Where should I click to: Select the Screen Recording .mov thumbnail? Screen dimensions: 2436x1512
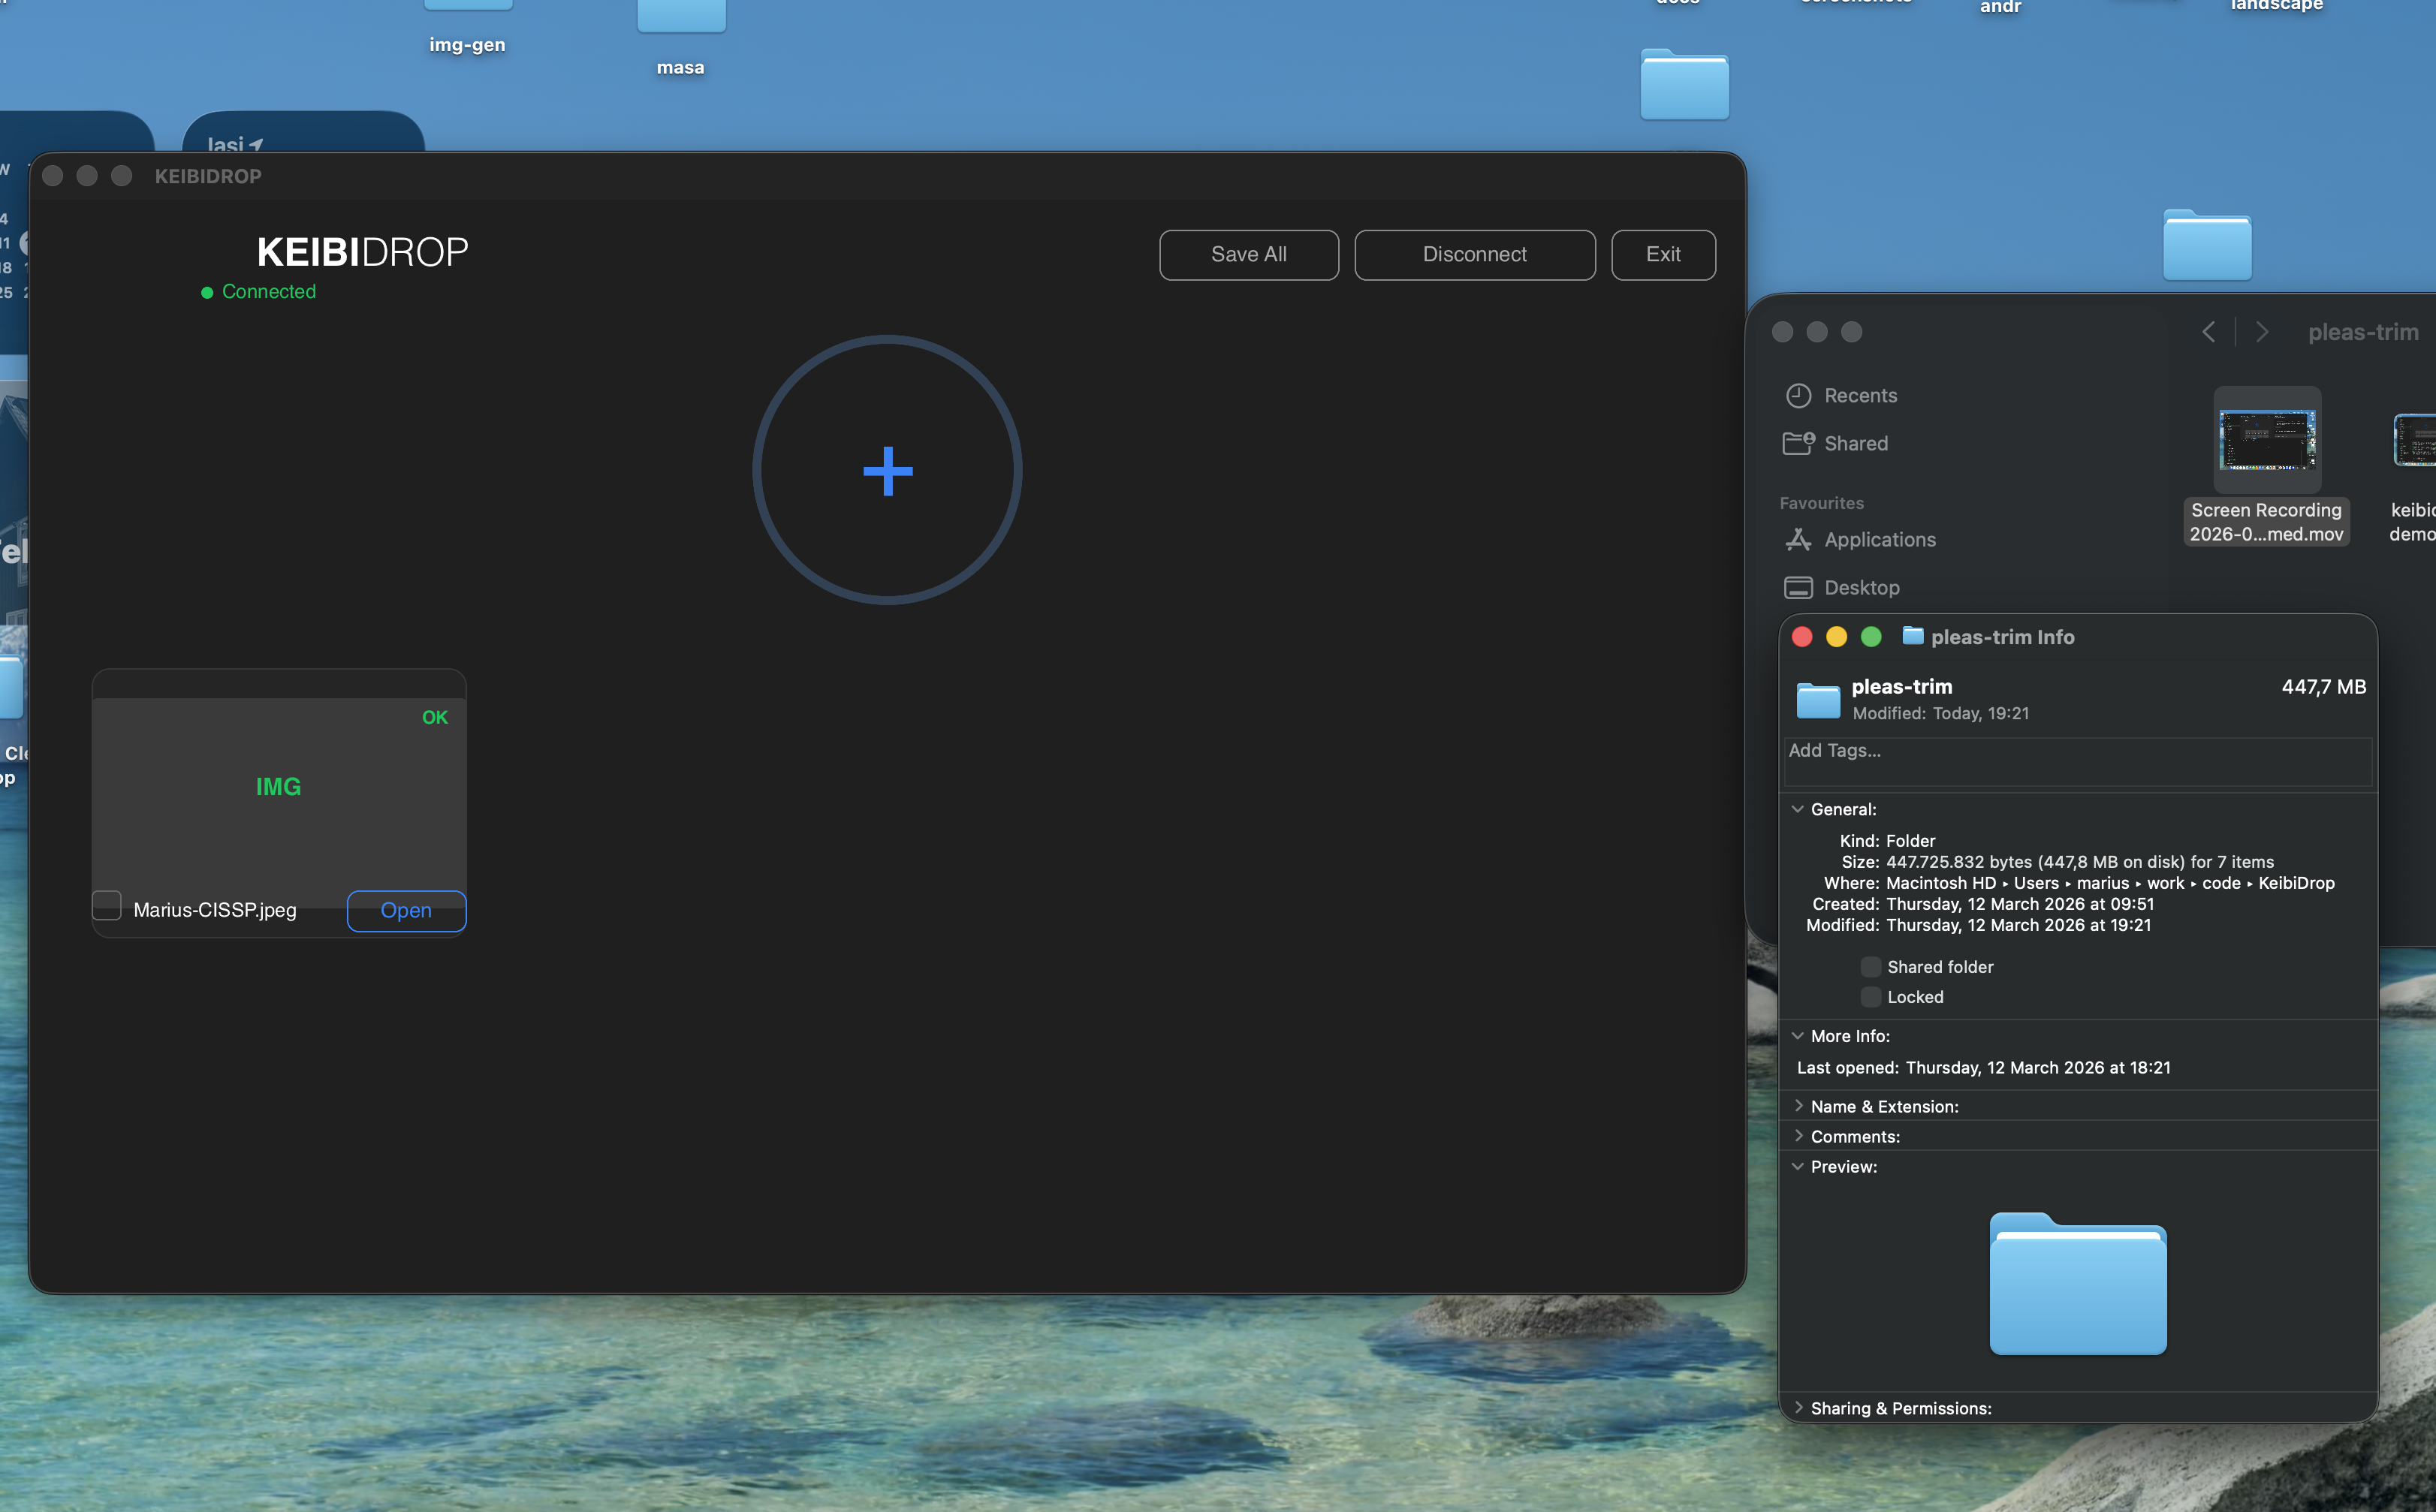tap(2266, 441)
